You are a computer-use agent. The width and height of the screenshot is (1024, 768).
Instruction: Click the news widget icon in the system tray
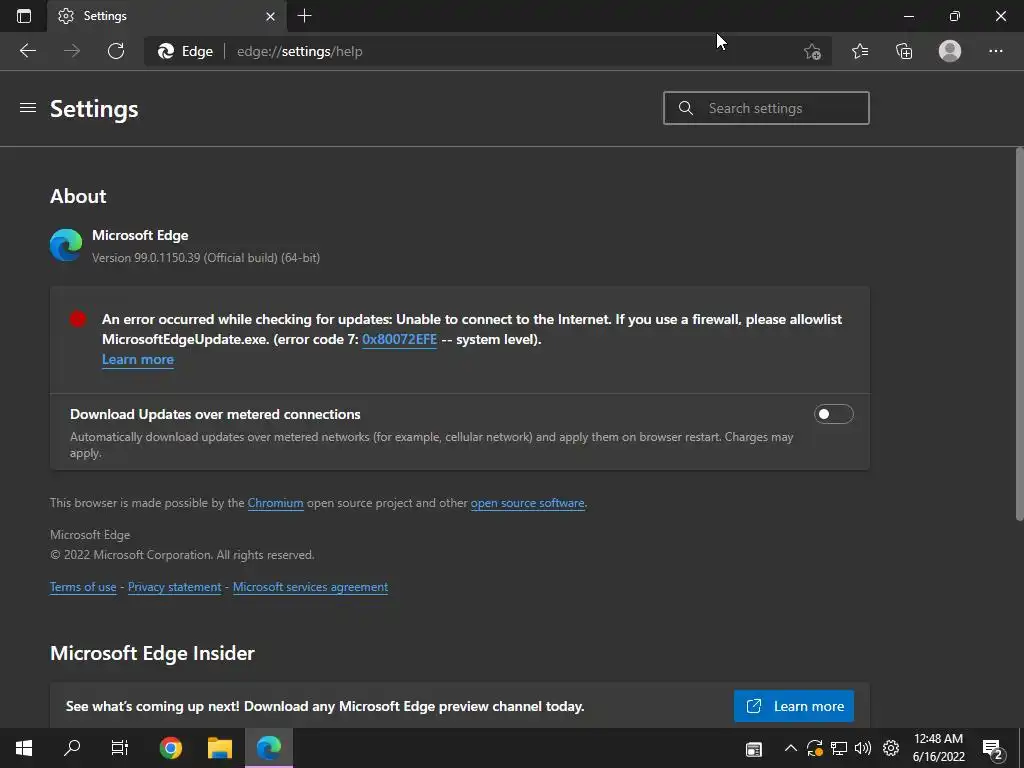pos(754,748)
